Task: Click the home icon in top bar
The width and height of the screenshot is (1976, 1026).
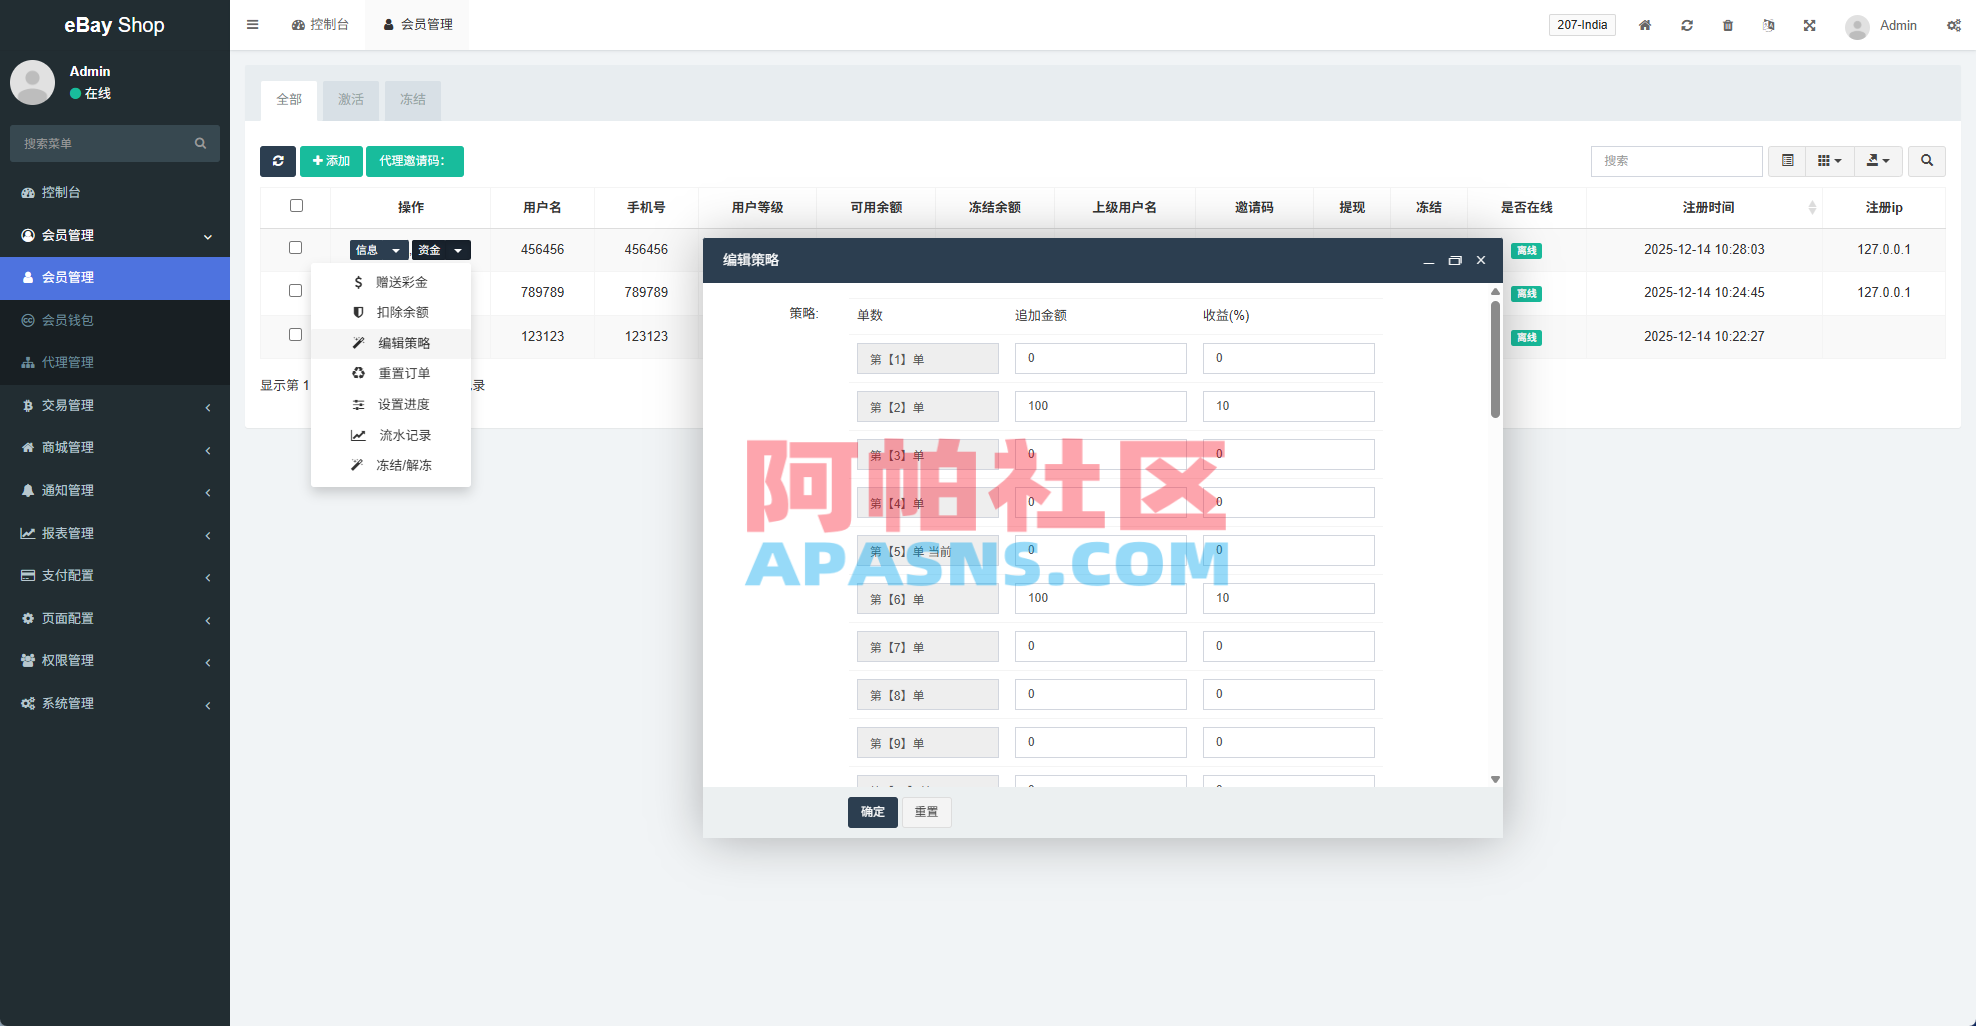Action: 1645,25
